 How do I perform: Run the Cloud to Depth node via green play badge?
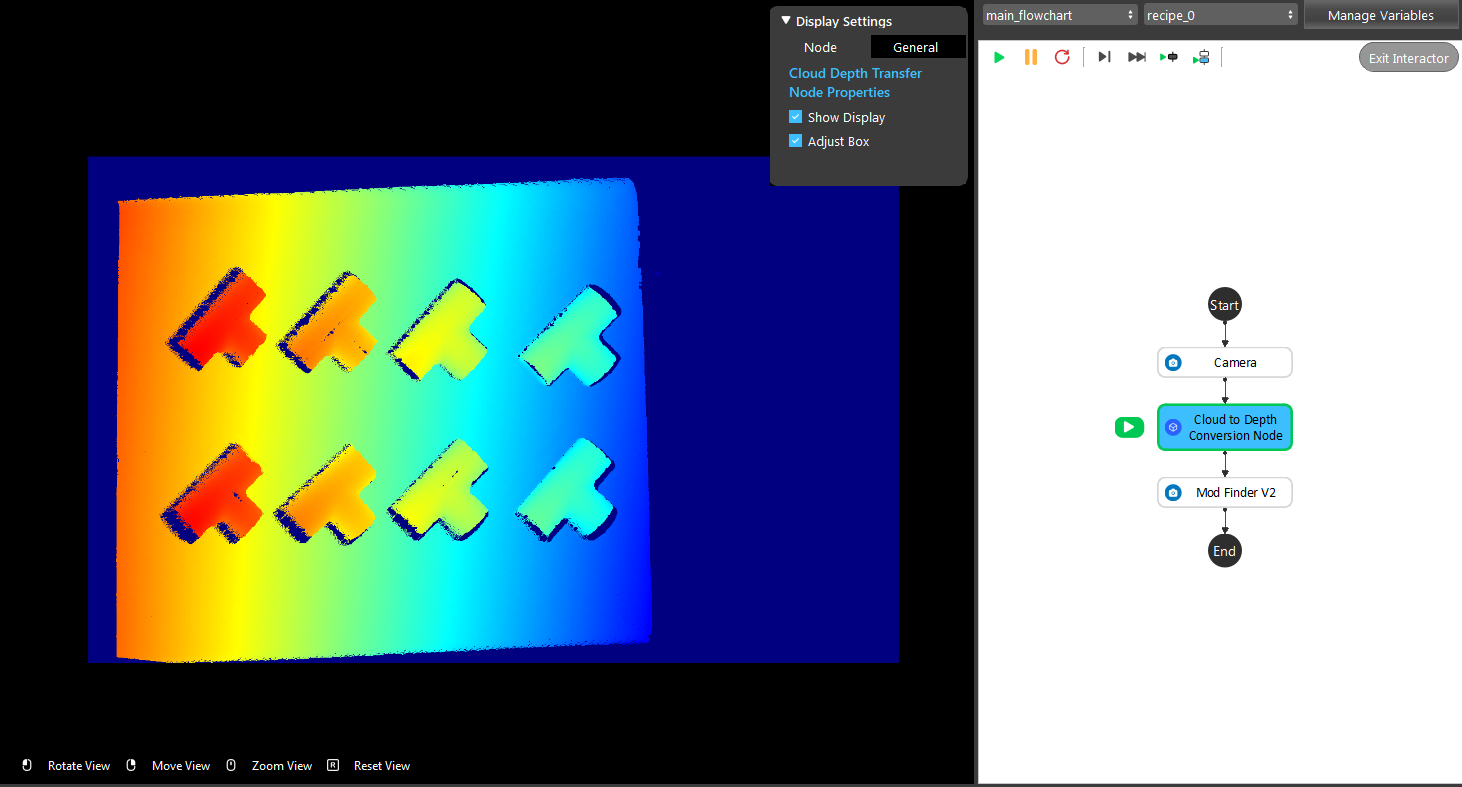click(x=1129, y=427)
